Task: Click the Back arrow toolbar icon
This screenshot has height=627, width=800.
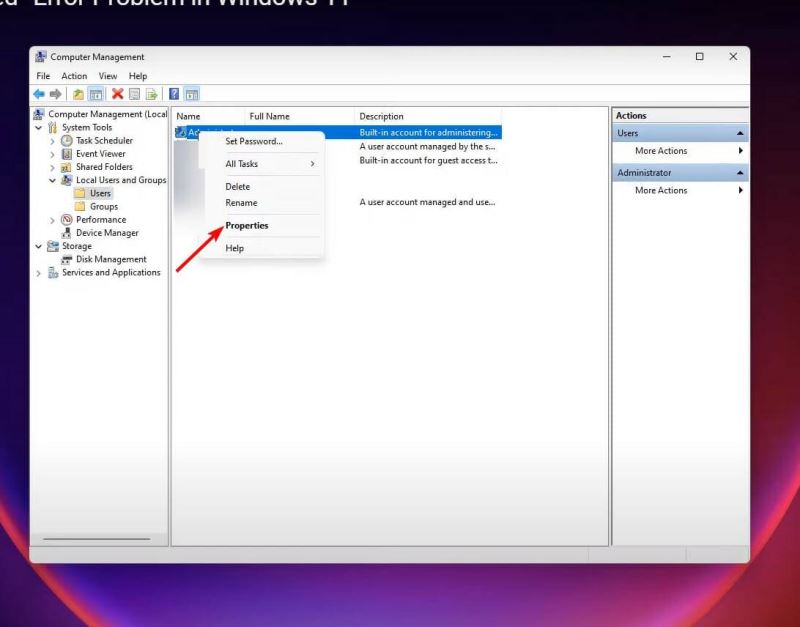Action: point(40,94)
